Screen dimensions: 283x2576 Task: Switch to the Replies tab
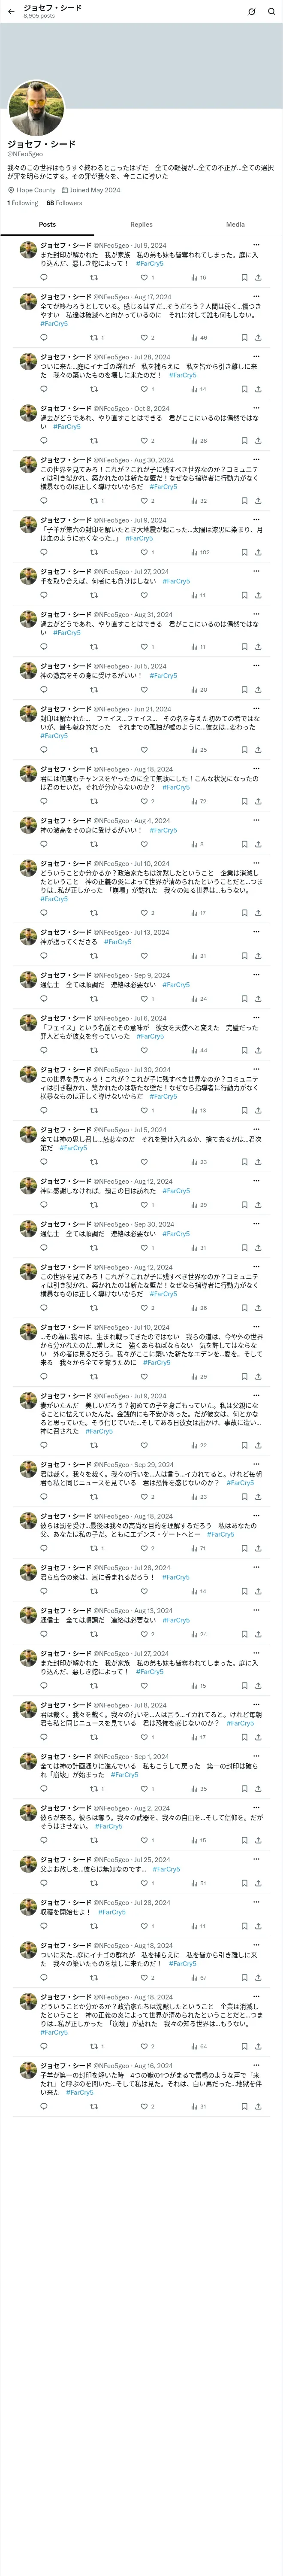point(141,225)
